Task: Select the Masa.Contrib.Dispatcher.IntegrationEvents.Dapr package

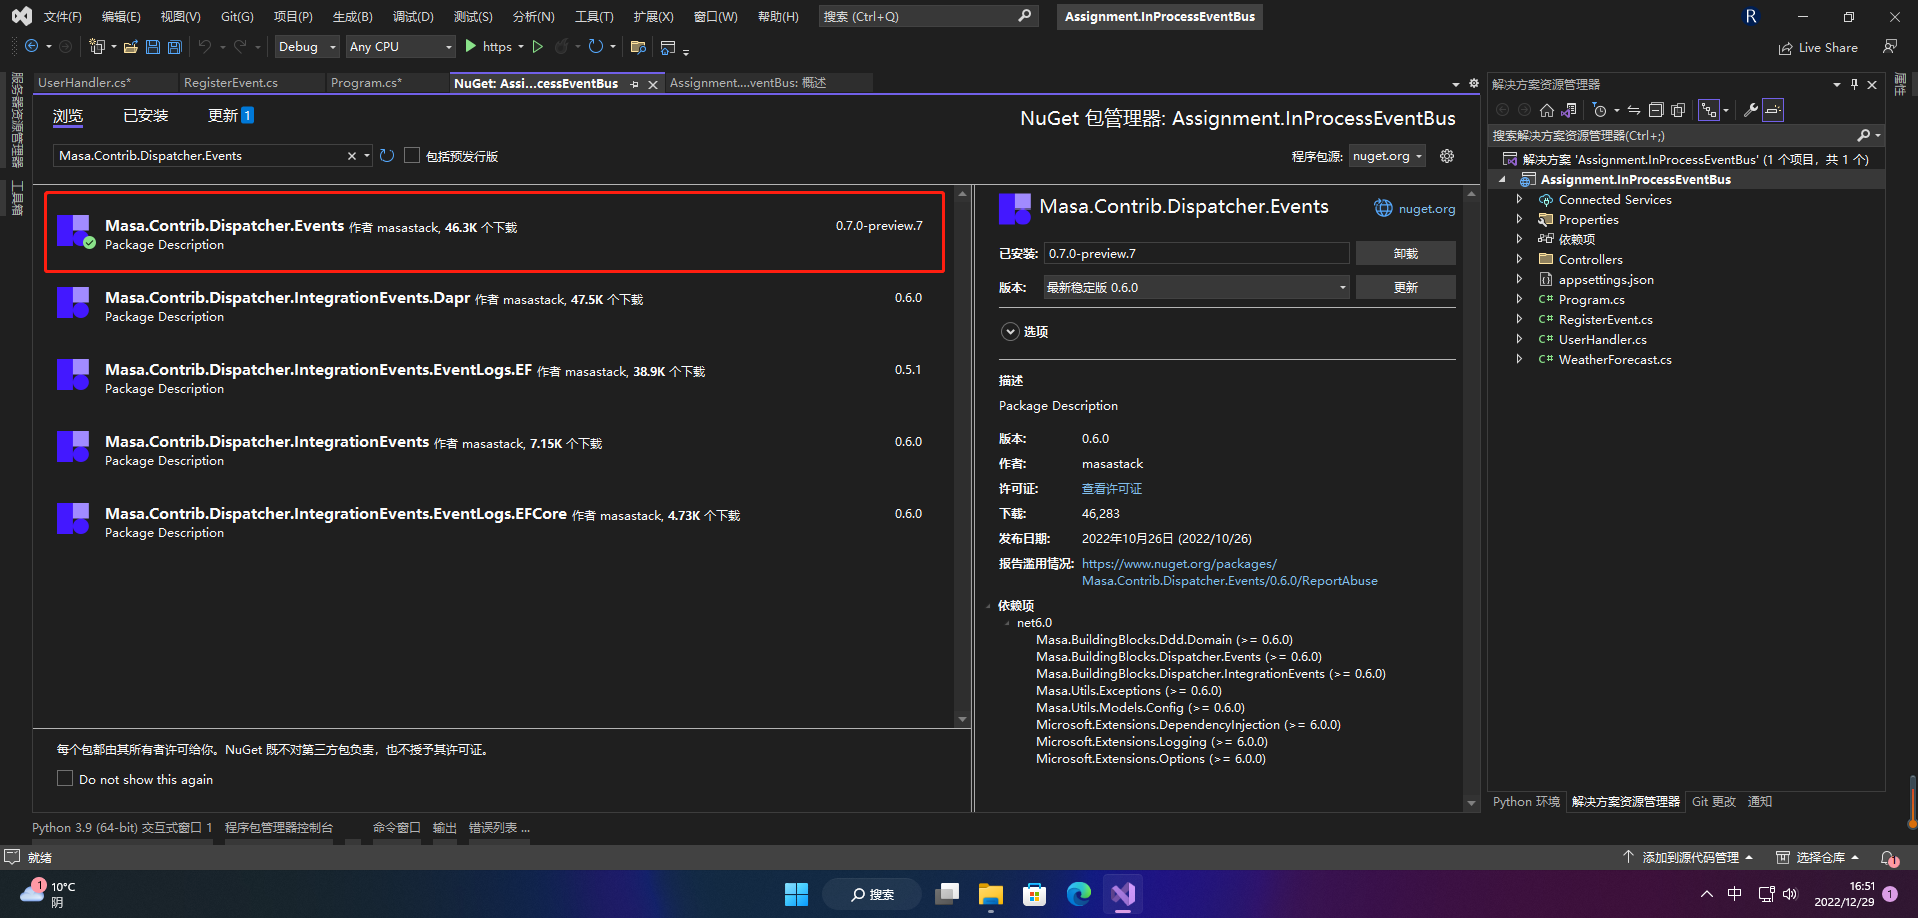Action: (x=495, y=306)
